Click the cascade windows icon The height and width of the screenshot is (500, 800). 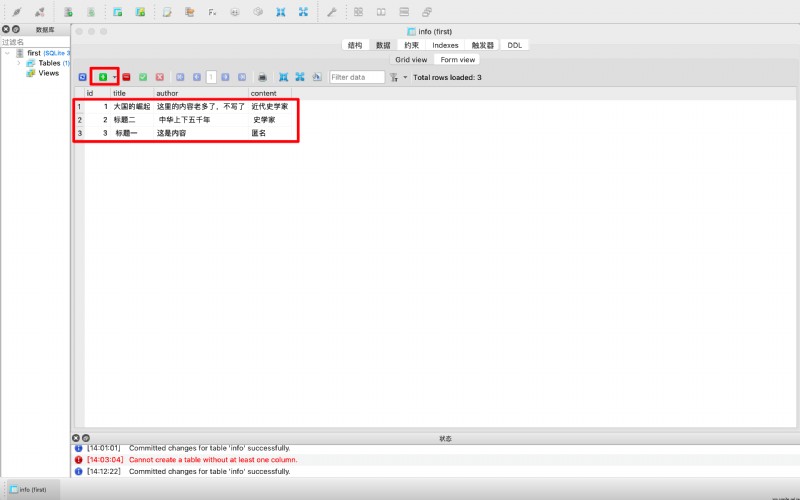pos(427,12)
